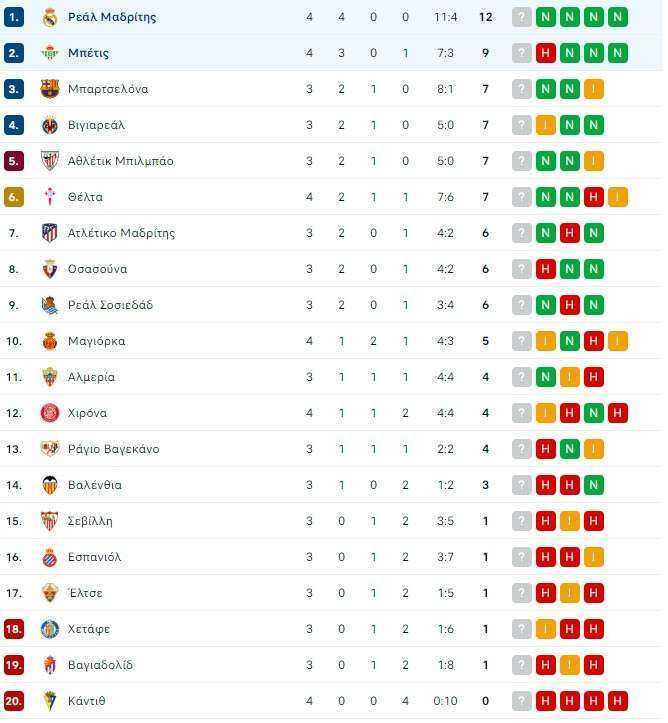The image size is (668, 723).
Task: Click the Atlético Madrid crest
Action: [x=49, y=233]
